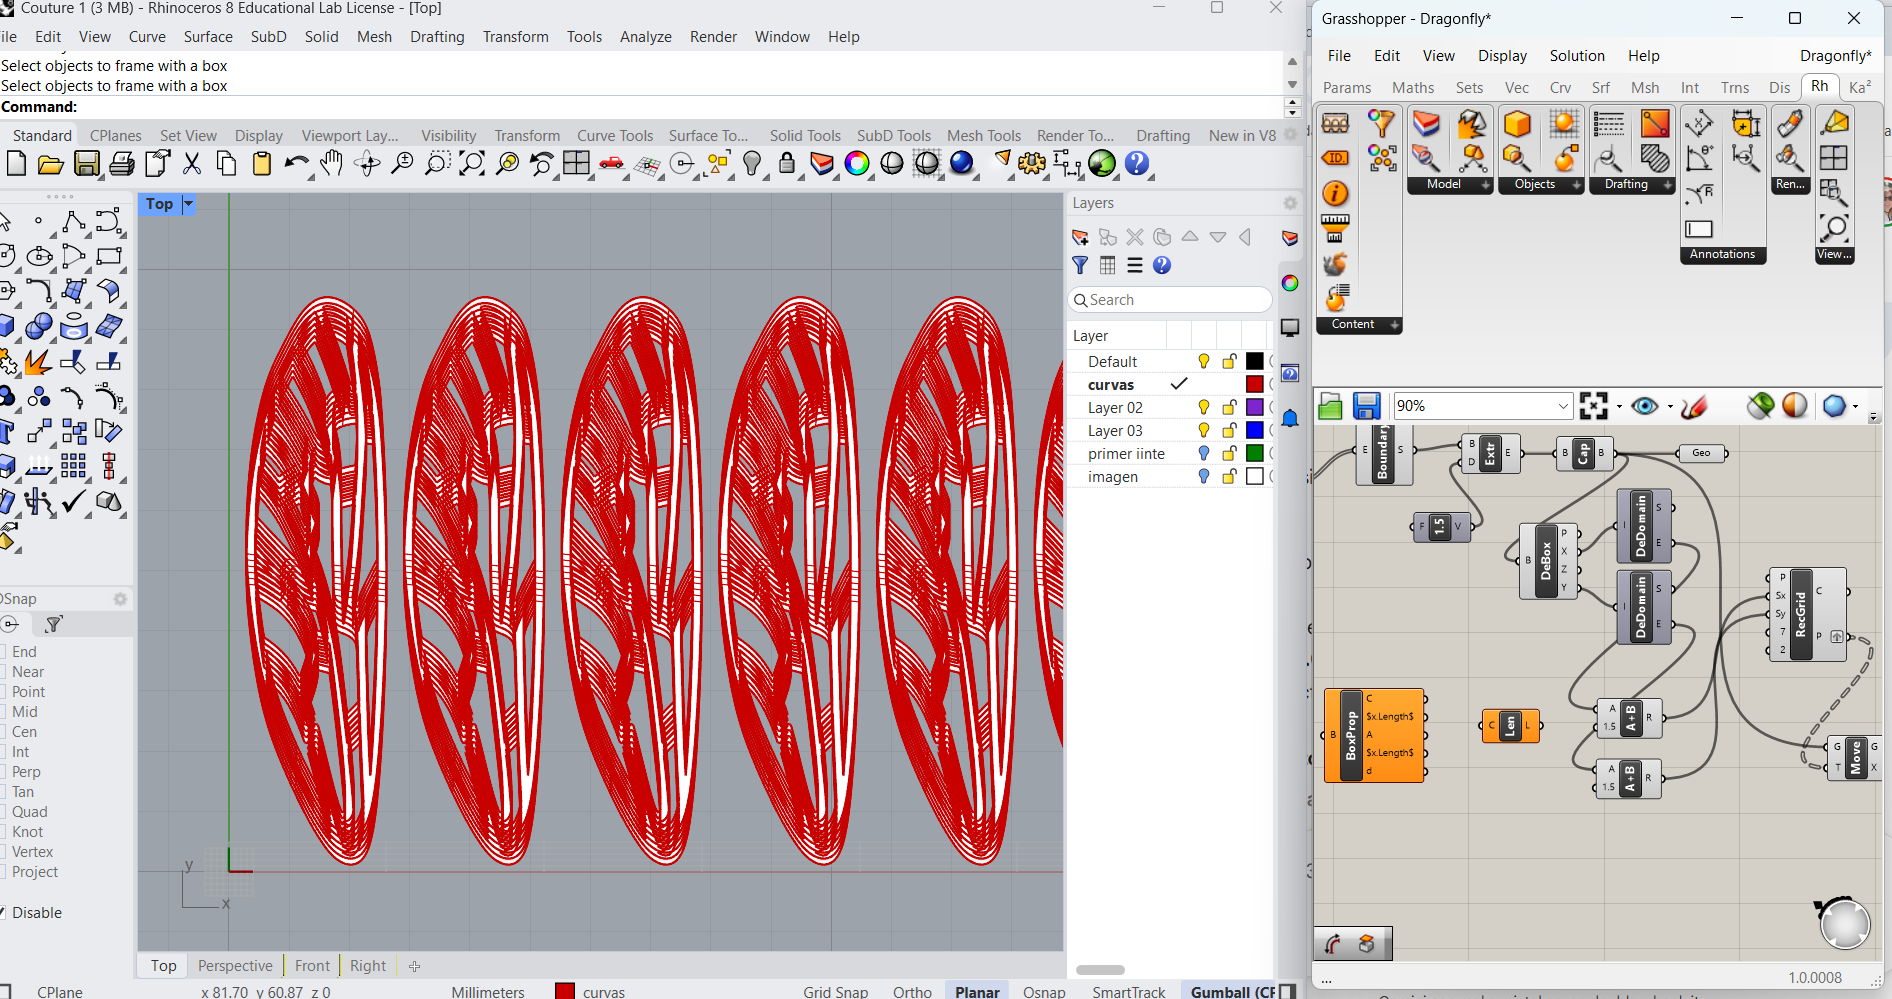The width and height of the screenshot is (1892, 999).
Task: Click the Gumball status bar button
Action: click(x=1232, y=992)
